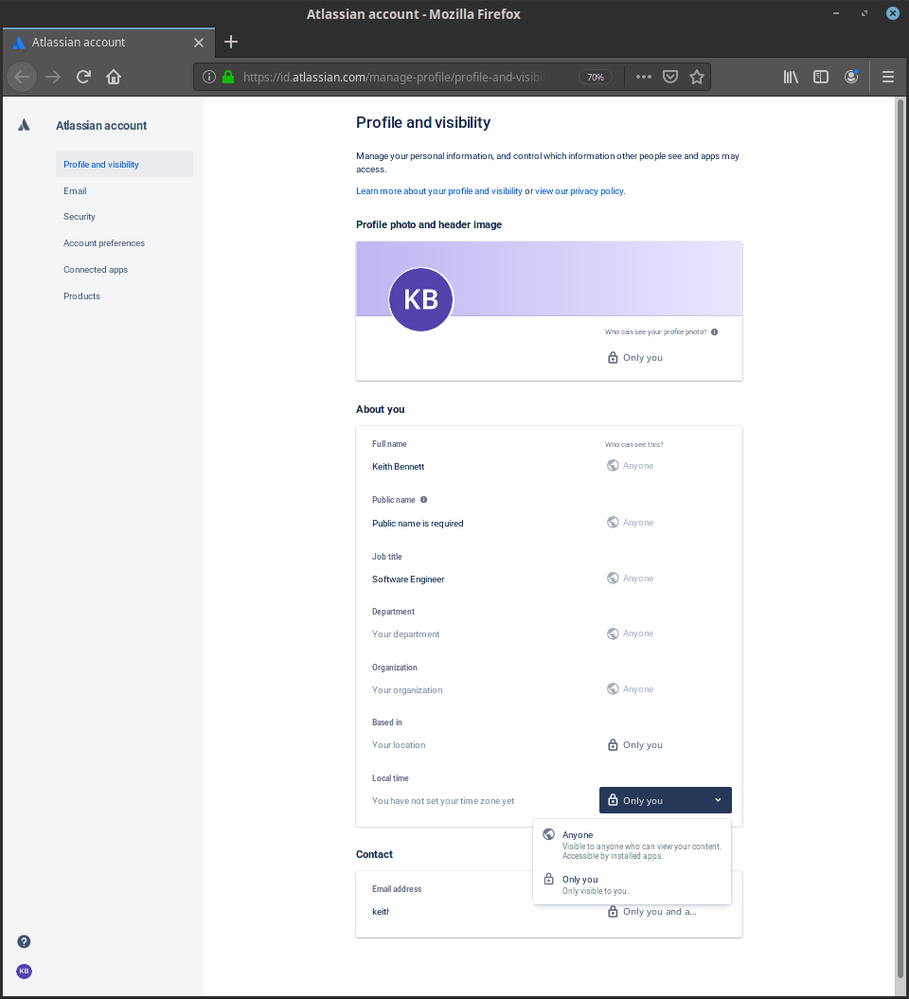Toggle the Firefox sidebar view
Viewport: 909px width, 999px height.
tap(821, 77)
